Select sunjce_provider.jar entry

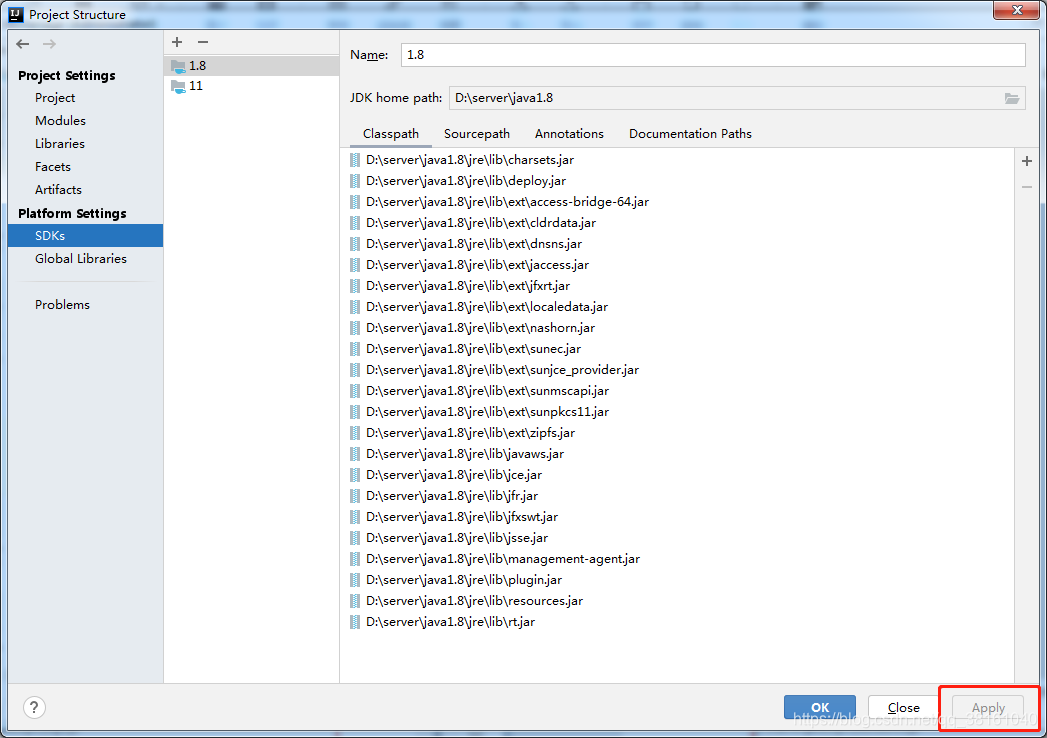point(494,370)
